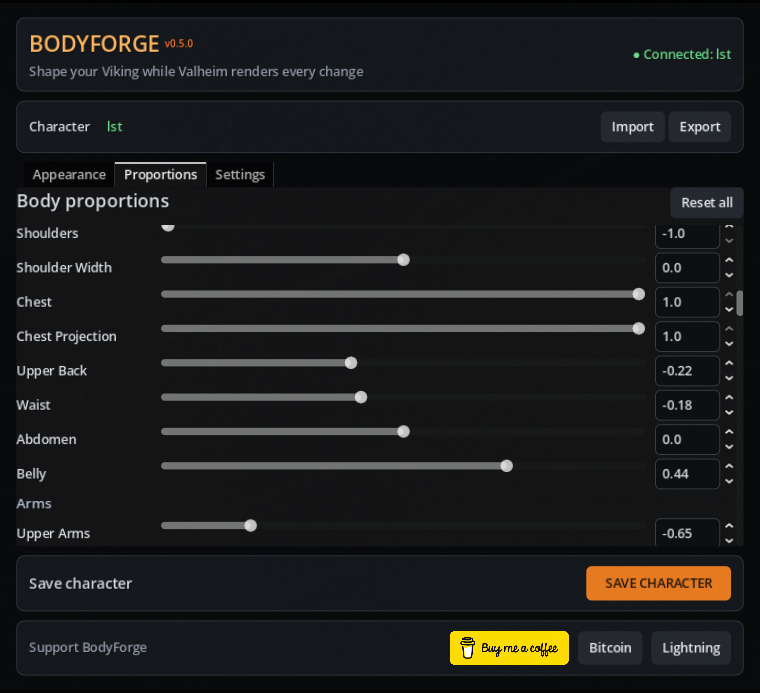Click the Chest slider handle

click(x=639, y=294)
